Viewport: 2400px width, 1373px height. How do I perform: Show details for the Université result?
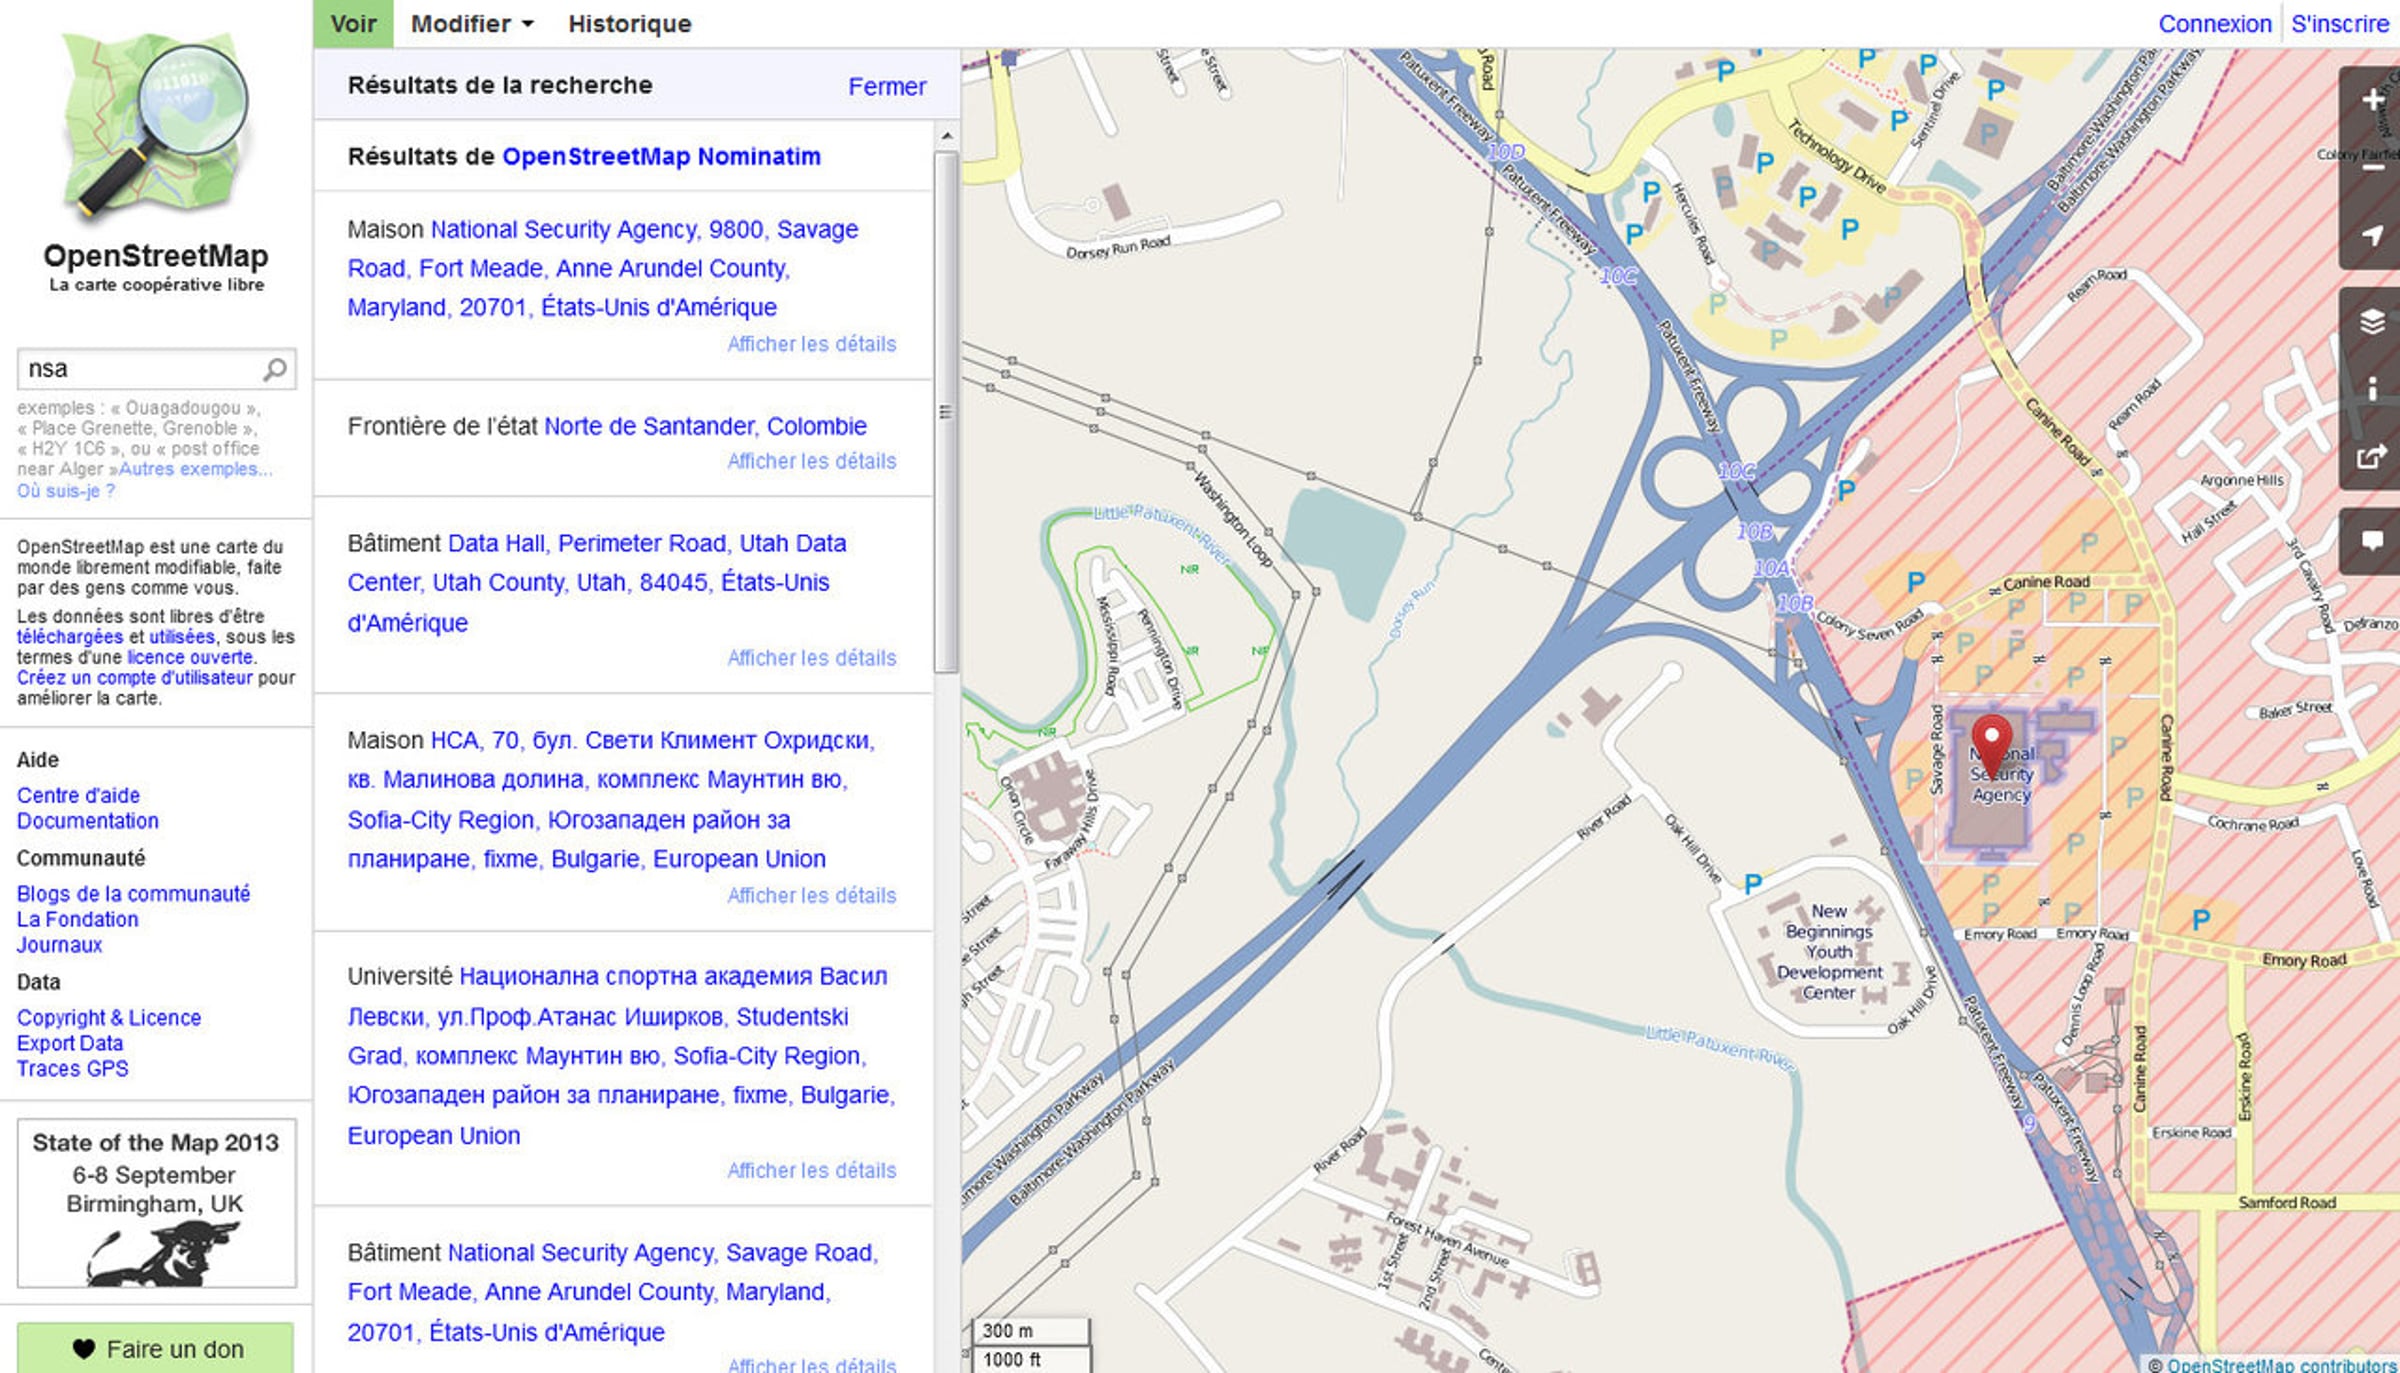tap(811, 1171)
